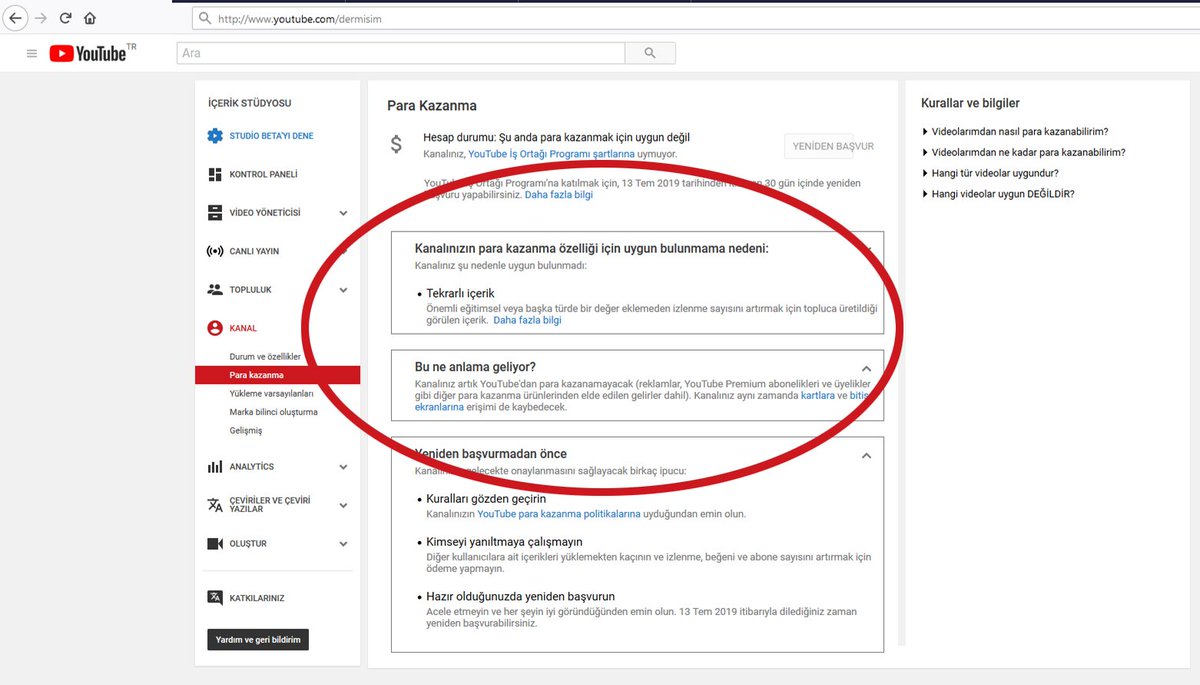Click the 'Kurallar ve bilgiler' heading
The height and width of the screenshot is (685, 1200).
click(970, 103)
